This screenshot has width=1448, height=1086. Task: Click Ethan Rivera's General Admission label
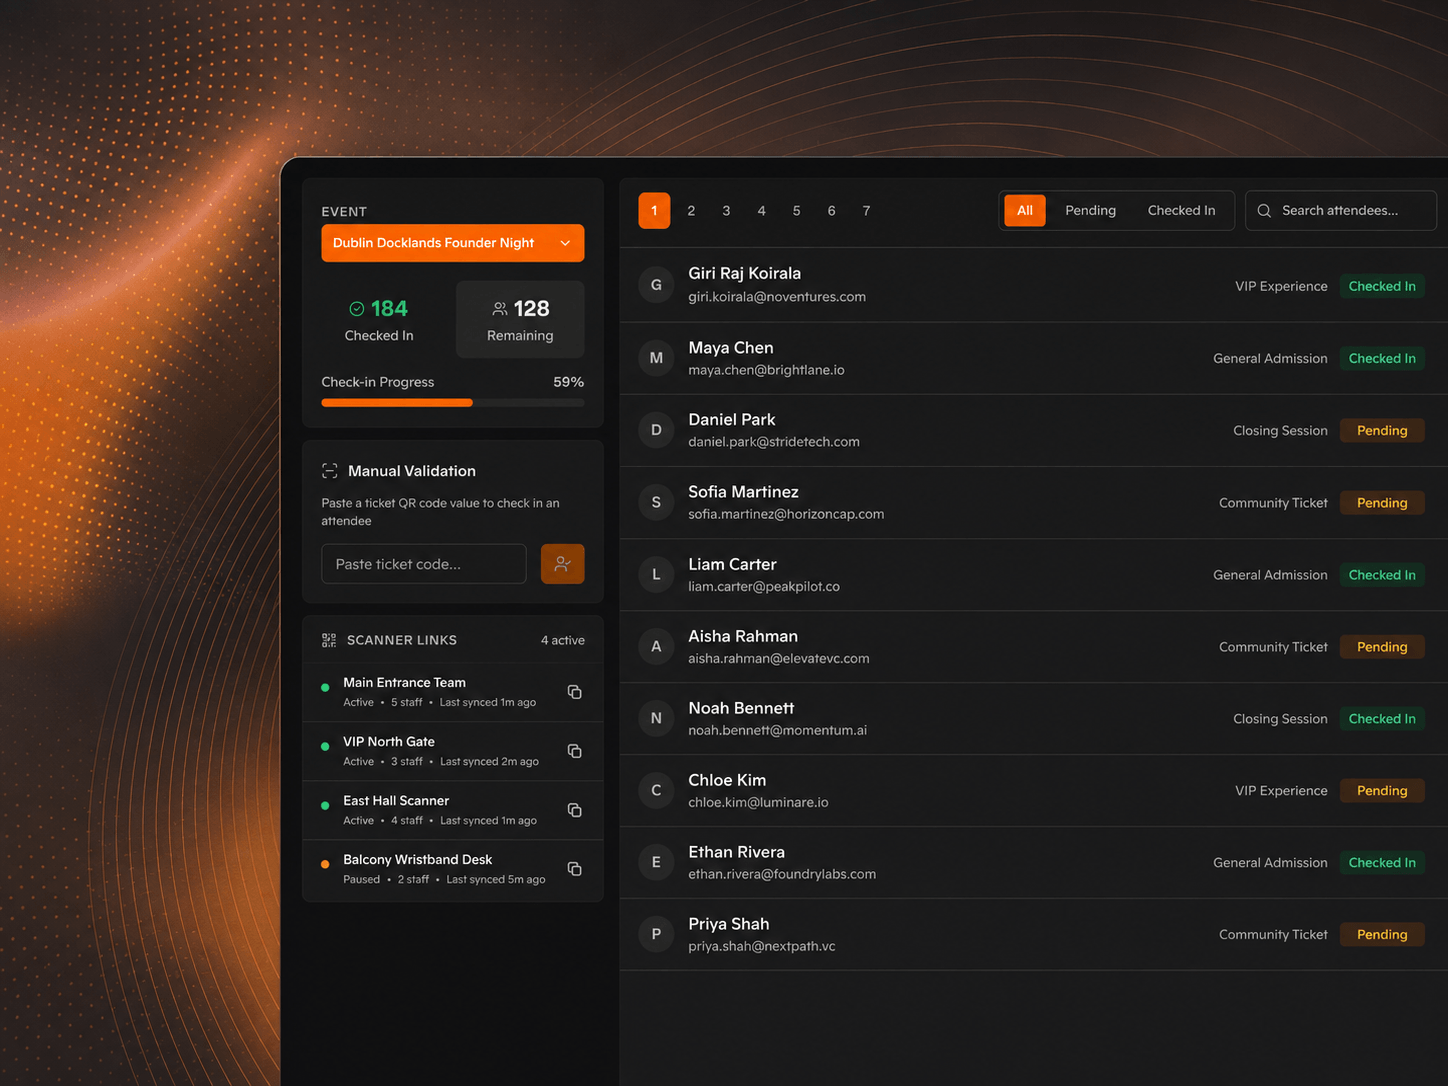(1270, 863)
